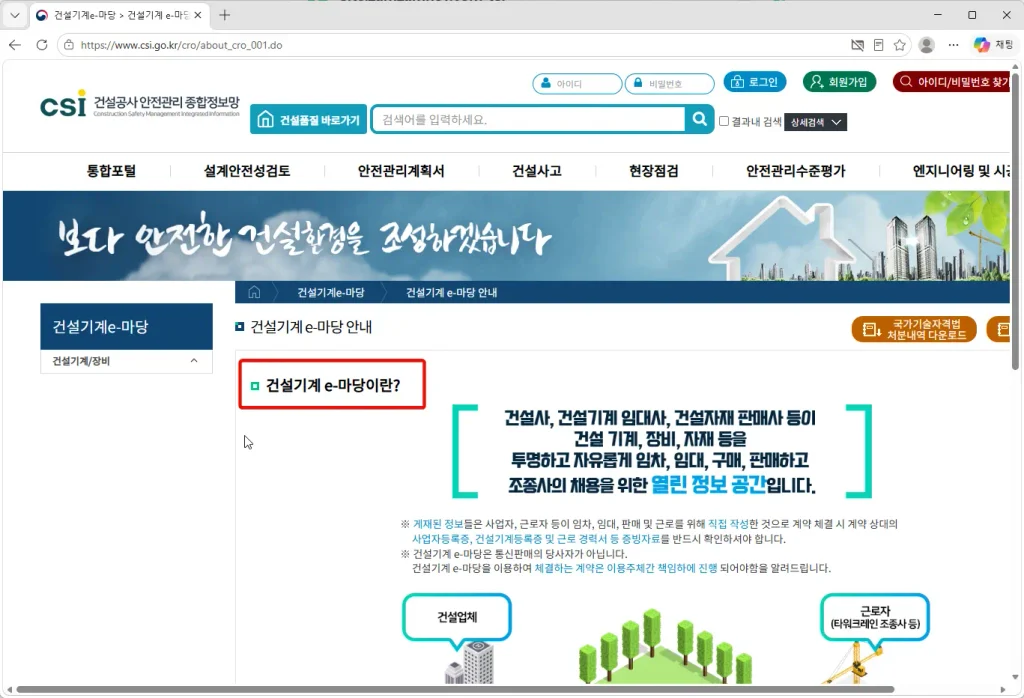
Task: Open the 건설사고 menu
Action: [537, 171]
